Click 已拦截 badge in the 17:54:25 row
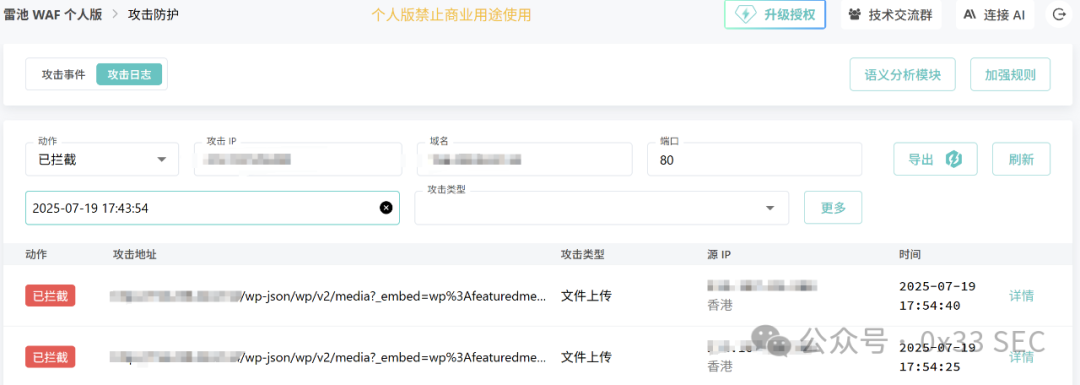Viewport: 1080px width, 385px height. (x=50, y=357)
